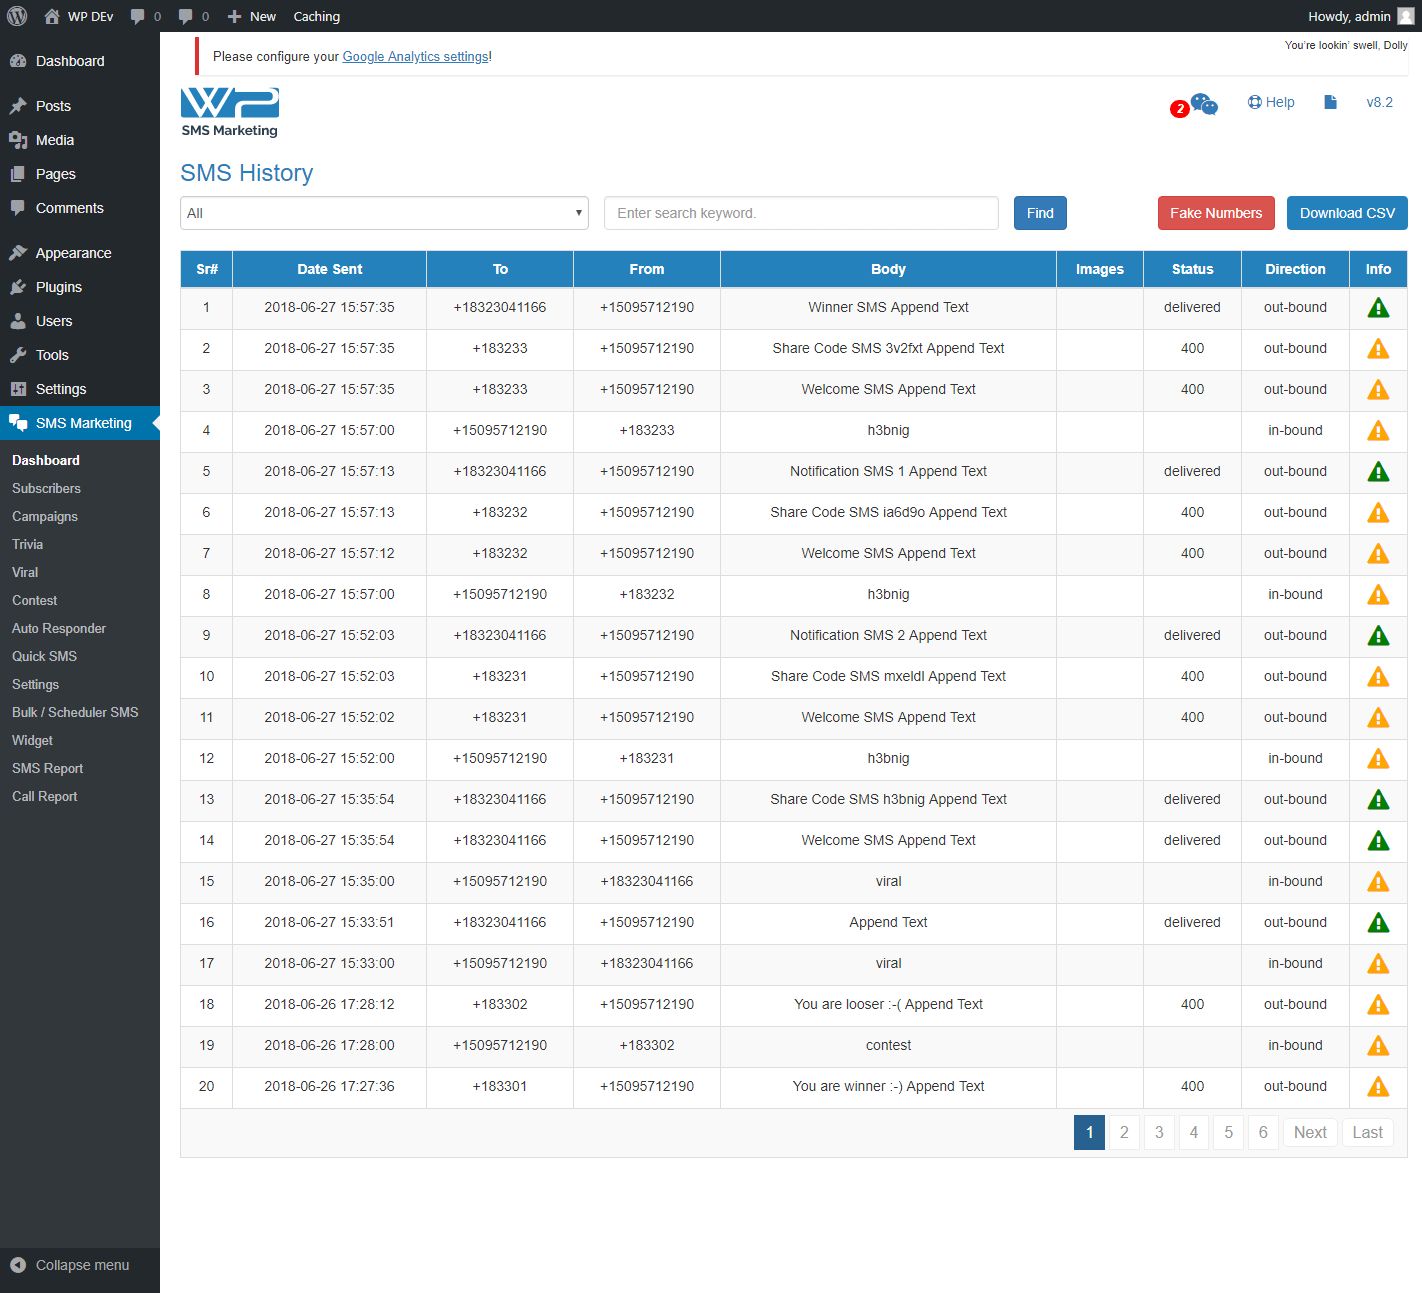
Task: Click the Google Analytics settings link
Action: point(415,57)
